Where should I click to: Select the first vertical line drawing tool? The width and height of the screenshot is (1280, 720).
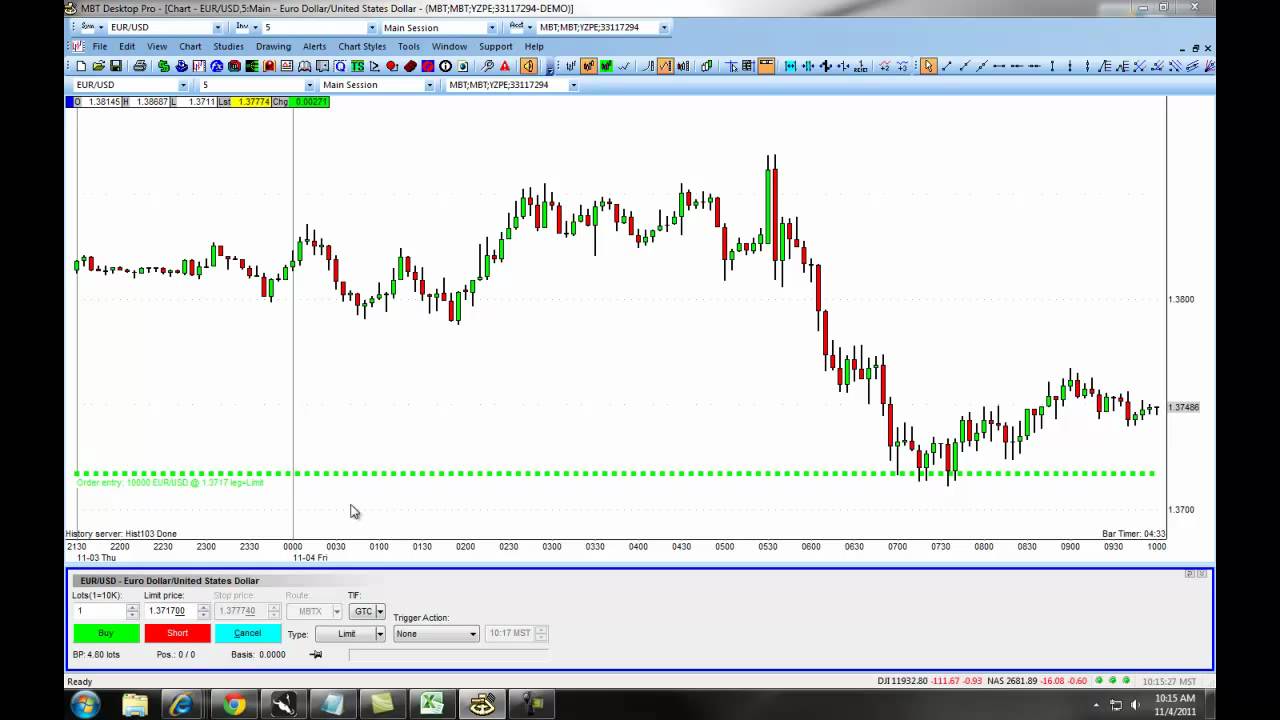[1052, 66]
